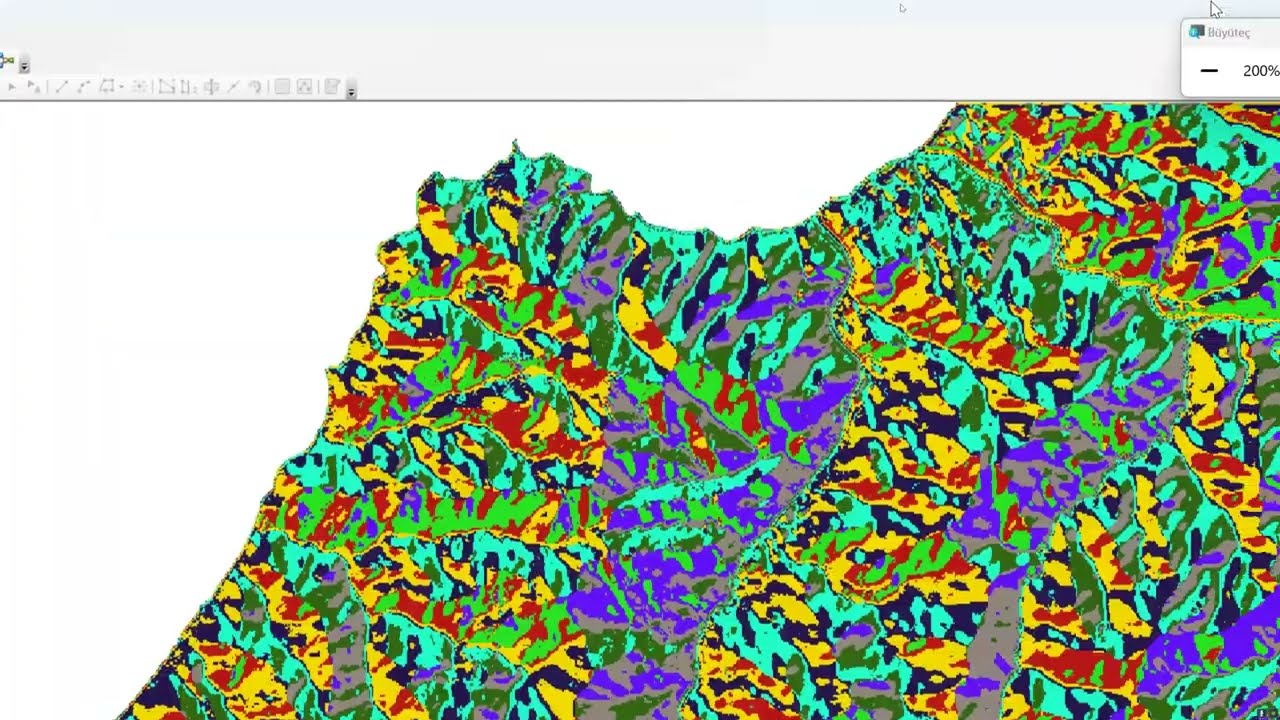Select the Rotate tool
The image size is (1280, 720).
coord(255,87)
